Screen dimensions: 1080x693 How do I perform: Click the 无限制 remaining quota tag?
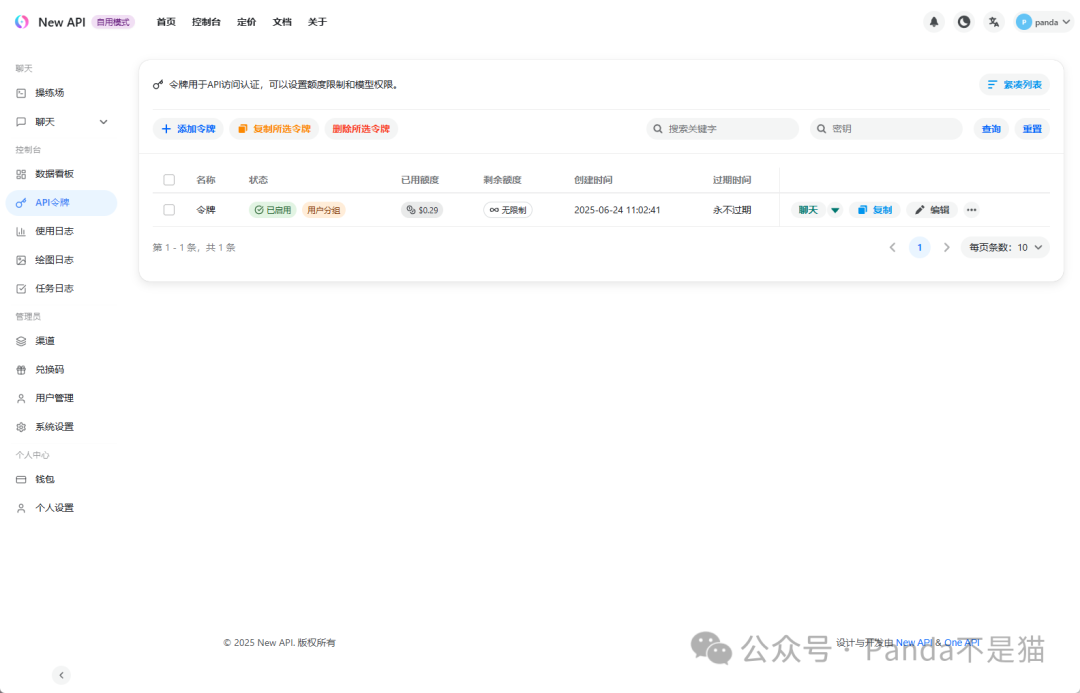tap(508, 210)
